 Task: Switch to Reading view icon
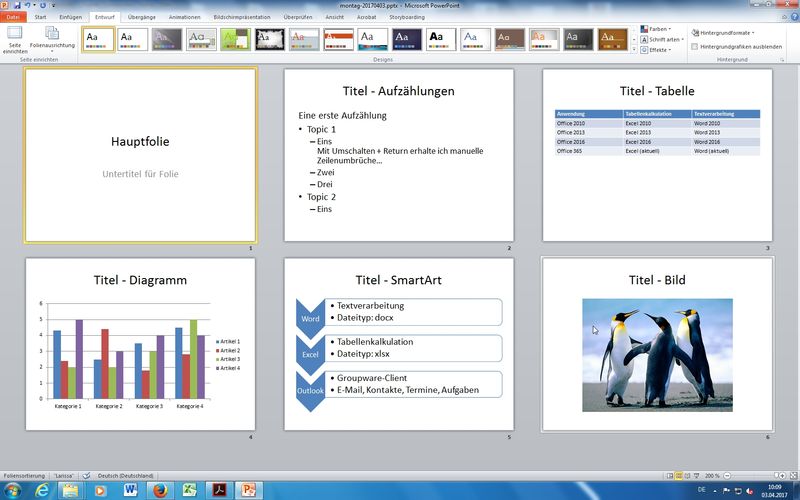(688, 476)
